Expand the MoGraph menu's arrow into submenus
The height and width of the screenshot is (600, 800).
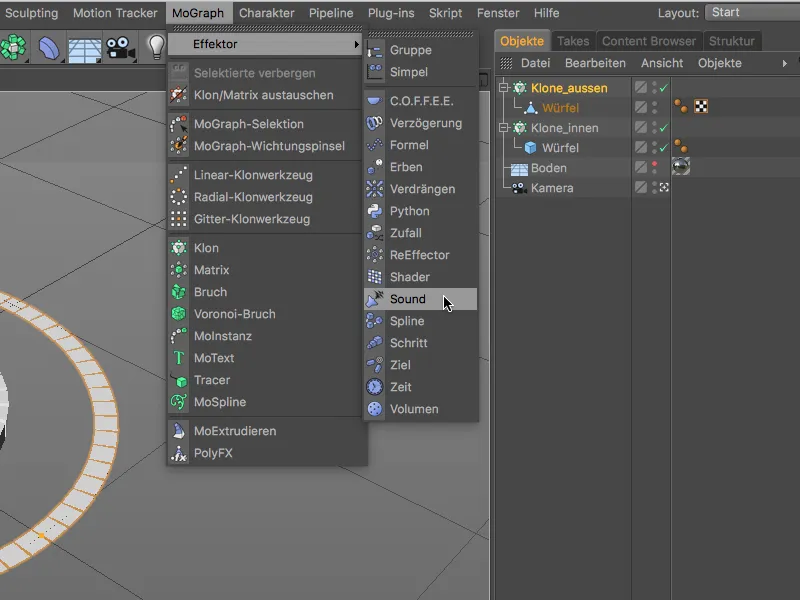coord(358,45)
